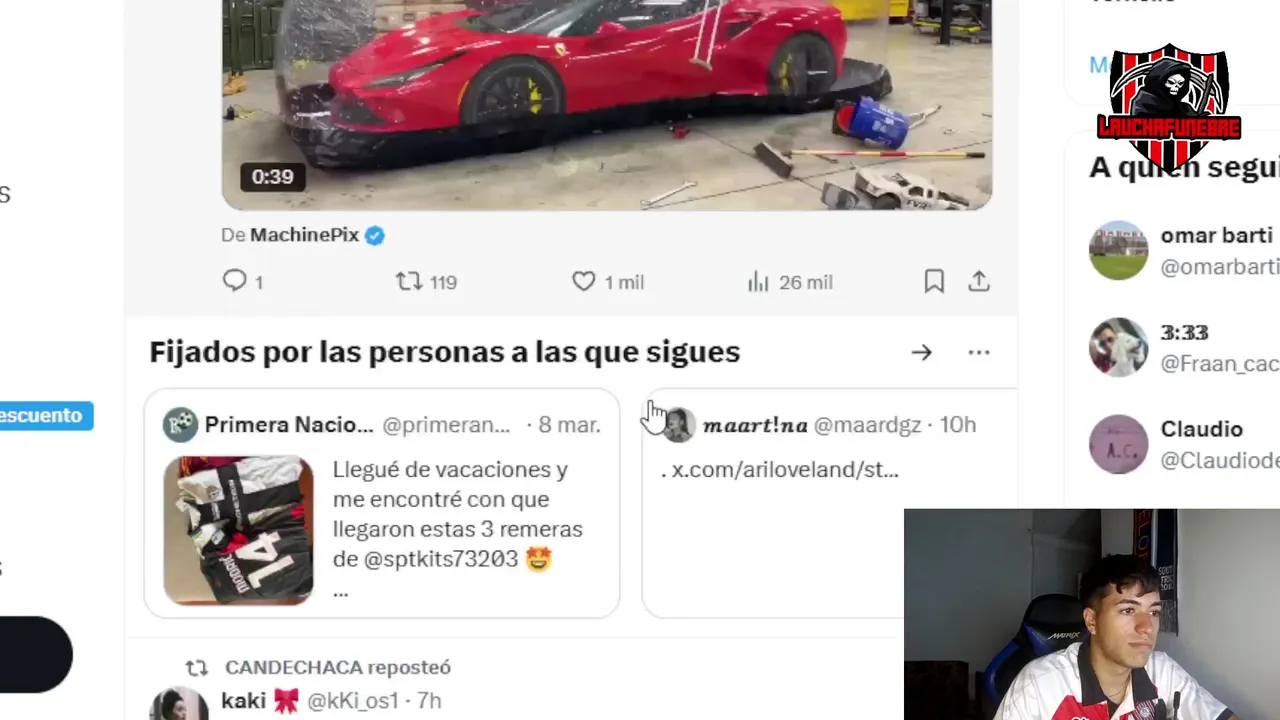Expand pinned posts with the arrow icon
1280x720 pixels.
pyautogui.click(x=921, y=352)
